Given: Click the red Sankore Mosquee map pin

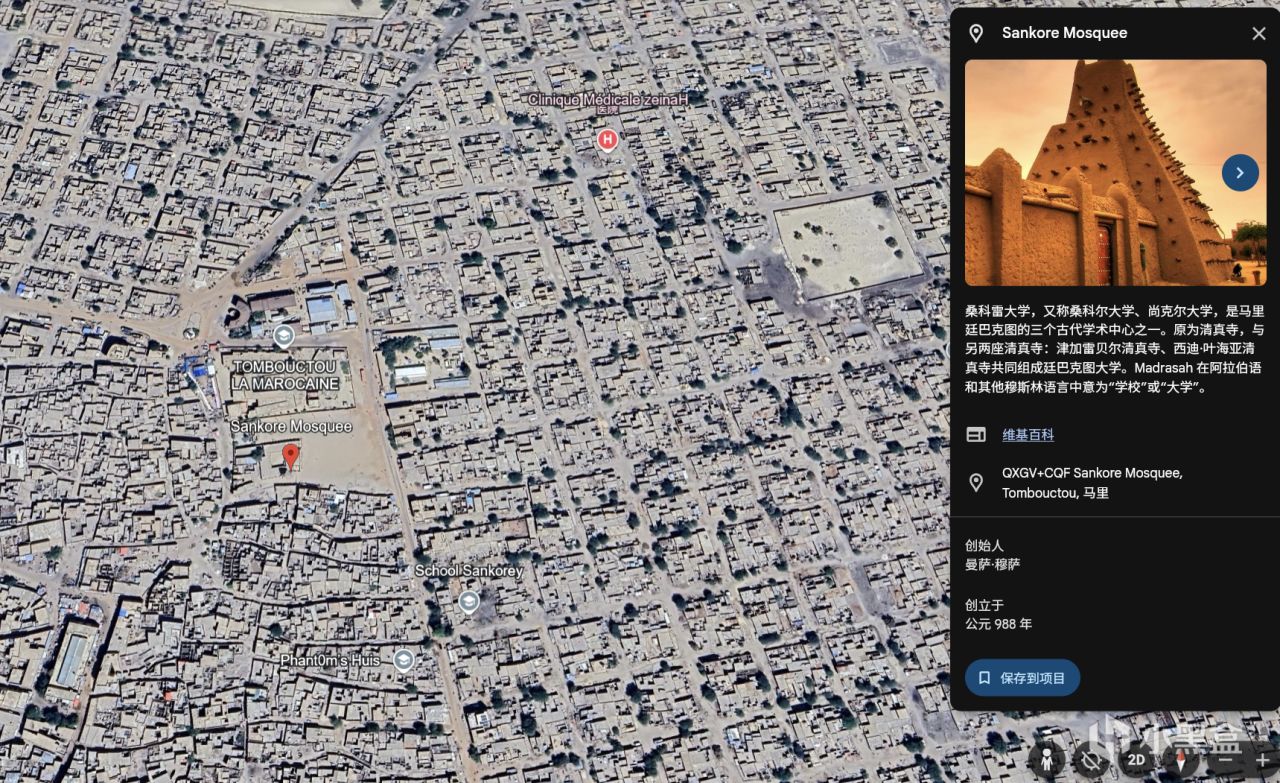Looking at the screenshot, I should 290,457.
